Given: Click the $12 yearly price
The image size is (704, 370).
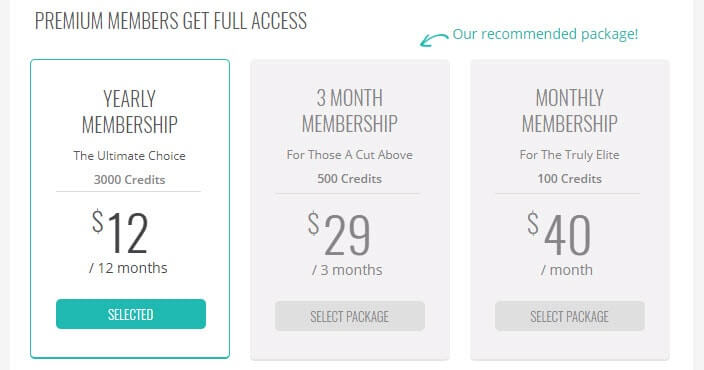Looking at the screenshot, I should [120, 232].
